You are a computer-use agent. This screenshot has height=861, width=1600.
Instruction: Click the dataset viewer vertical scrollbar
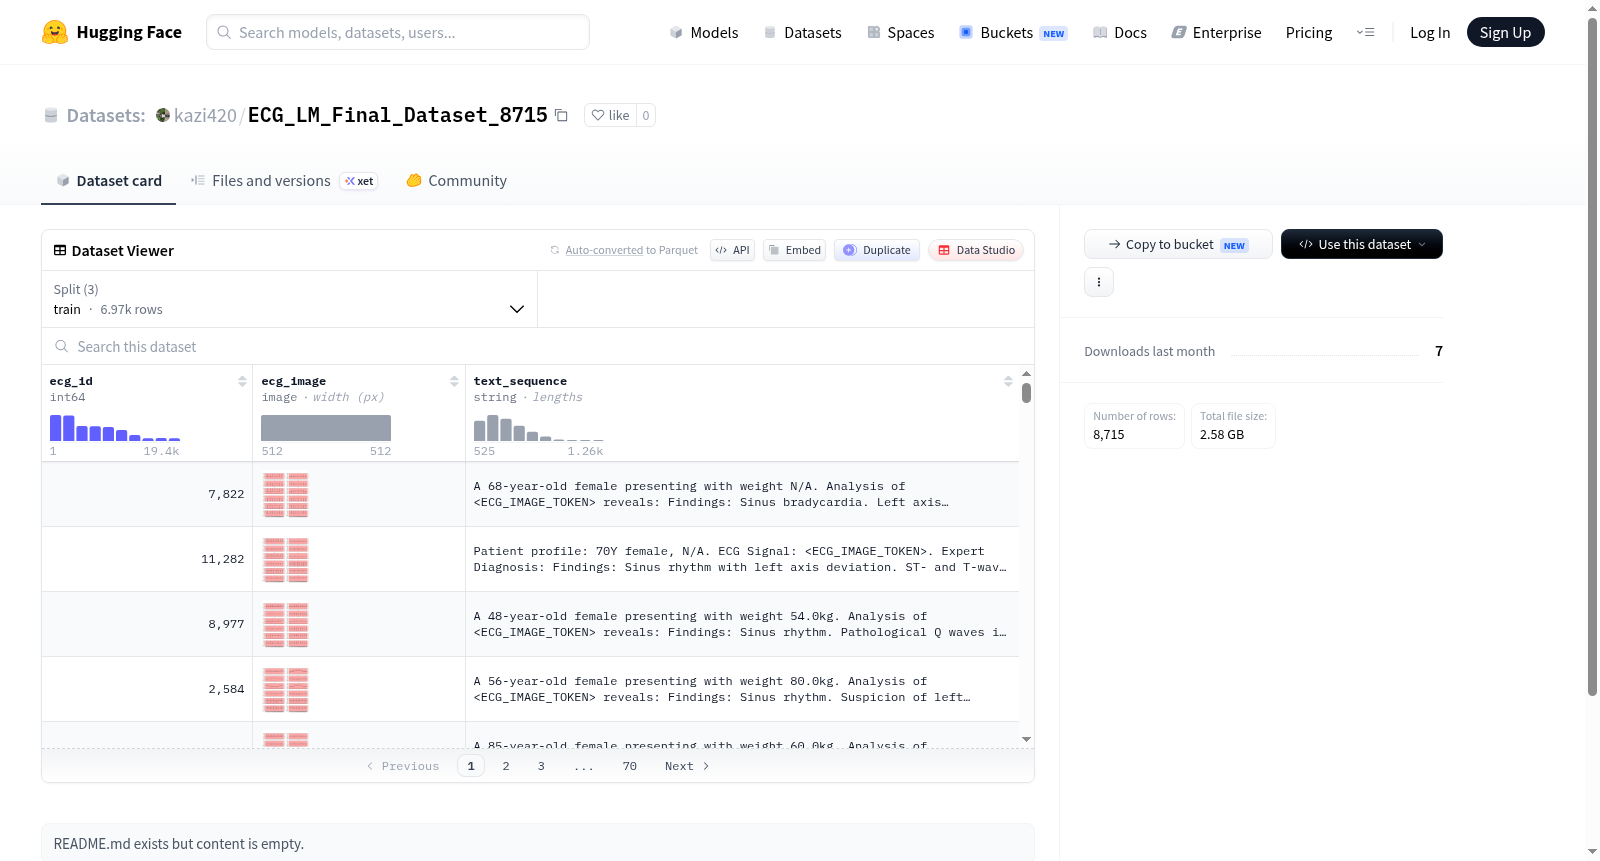click(x=1026, y=392)
